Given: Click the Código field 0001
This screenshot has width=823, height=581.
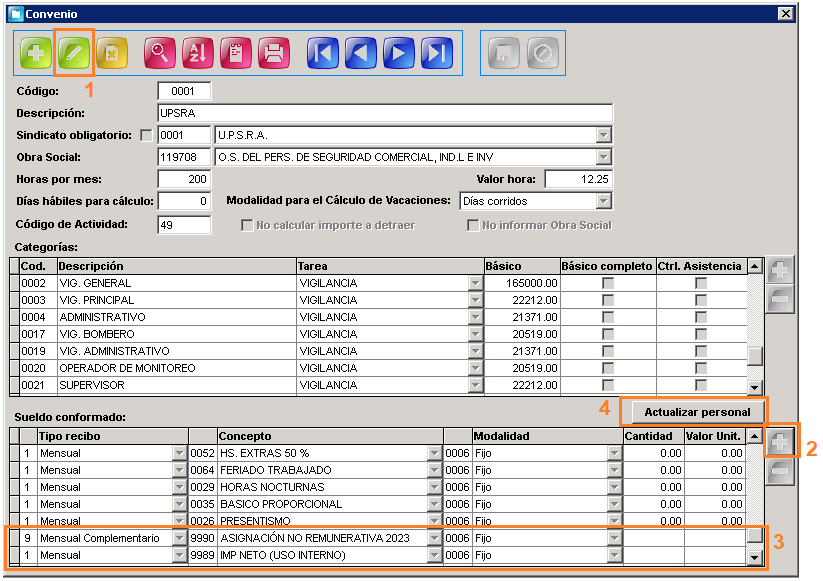Looking at the screenshot, I should coord(184,91).
